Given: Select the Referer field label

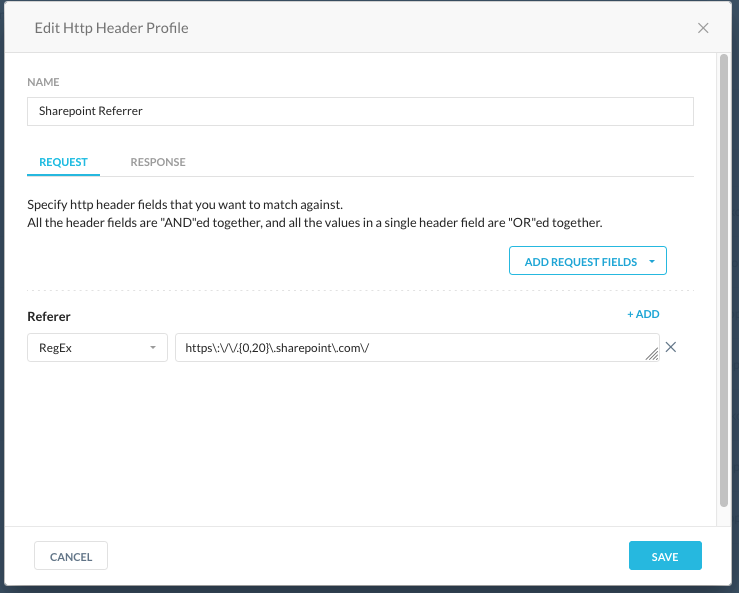Looking at the screenshot, I should tap(49, 317).
